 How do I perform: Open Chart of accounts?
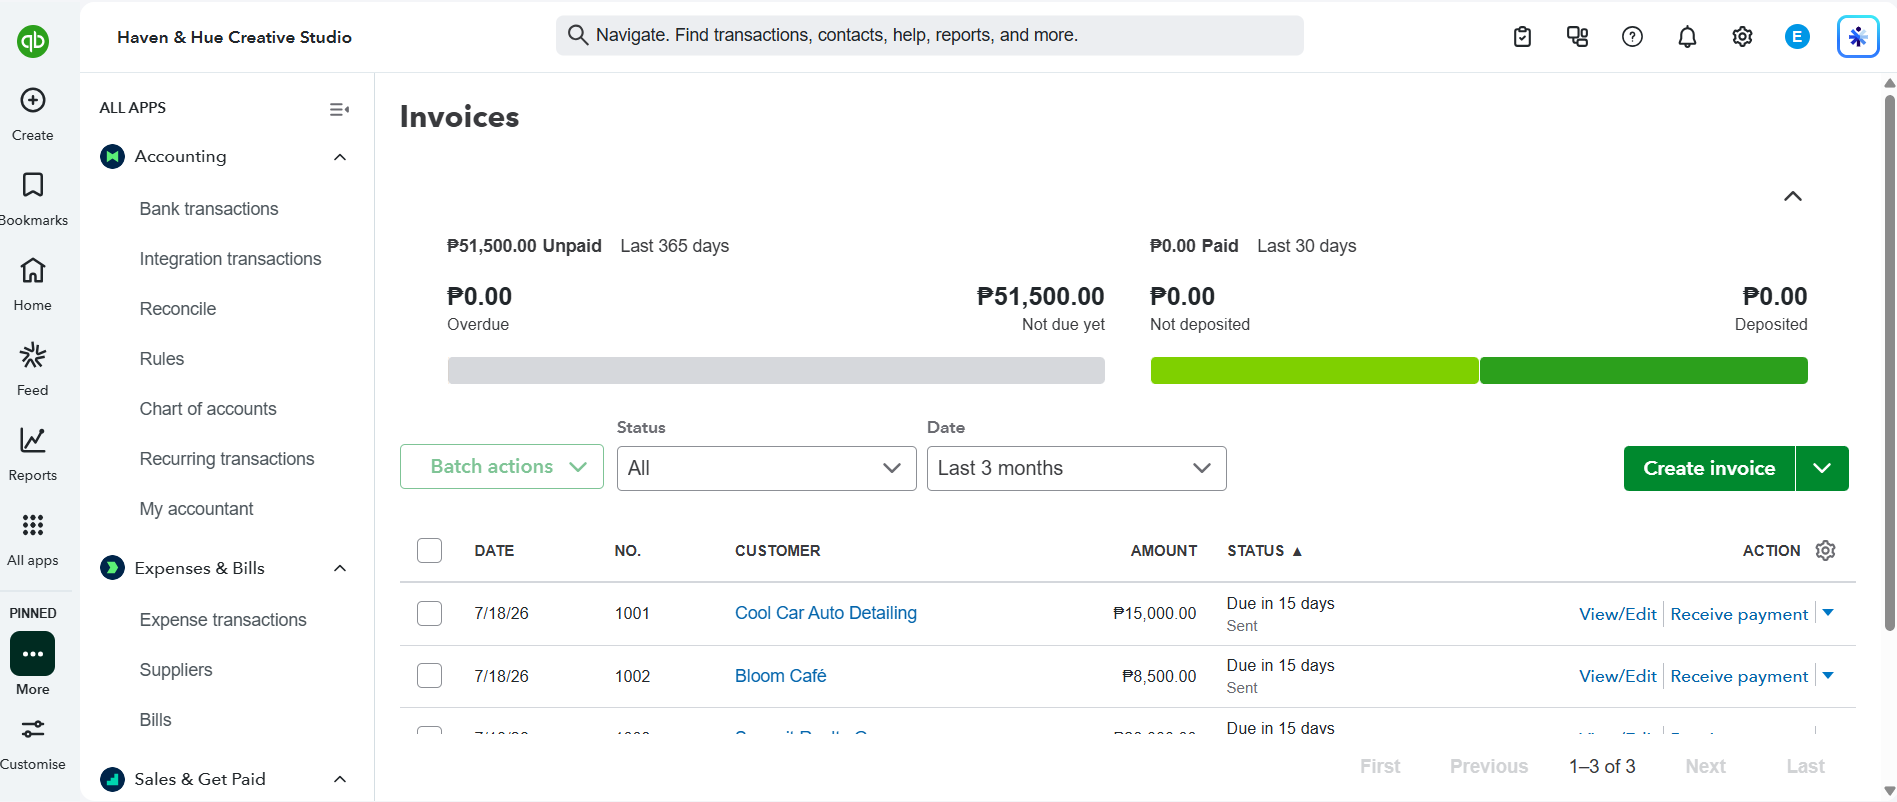(208, 409)
